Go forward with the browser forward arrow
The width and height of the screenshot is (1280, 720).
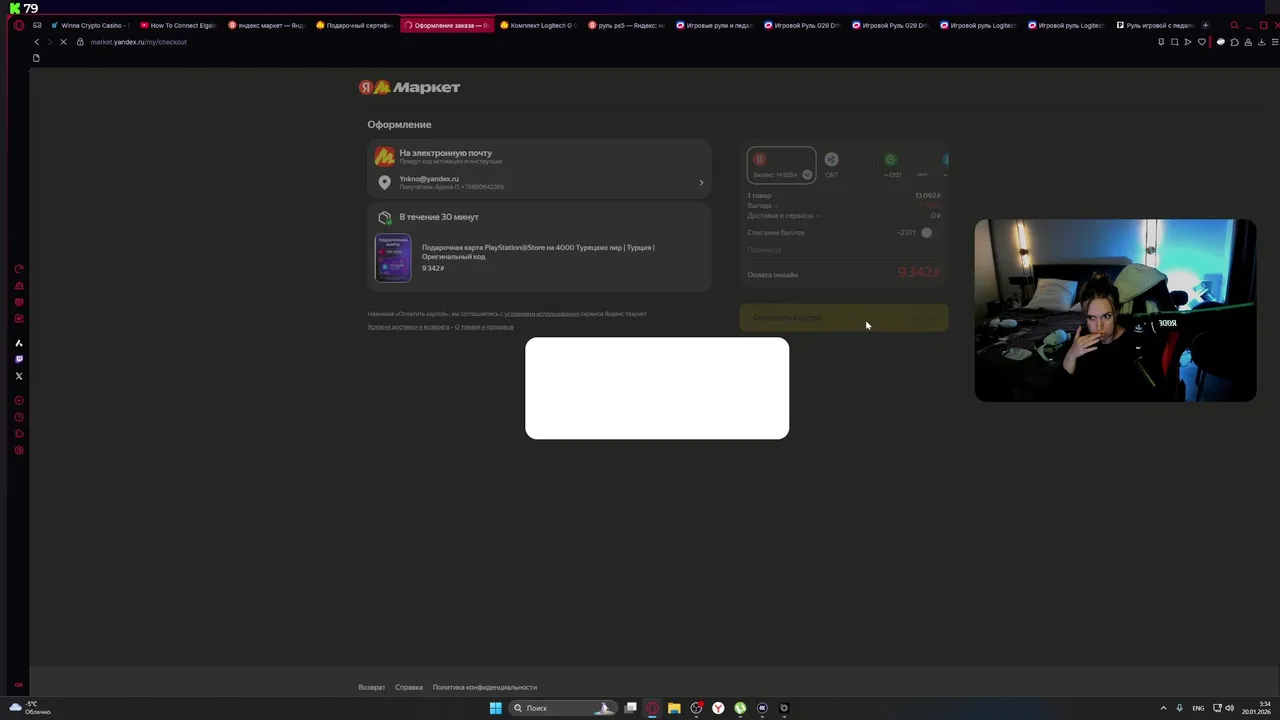coord(50,42)
